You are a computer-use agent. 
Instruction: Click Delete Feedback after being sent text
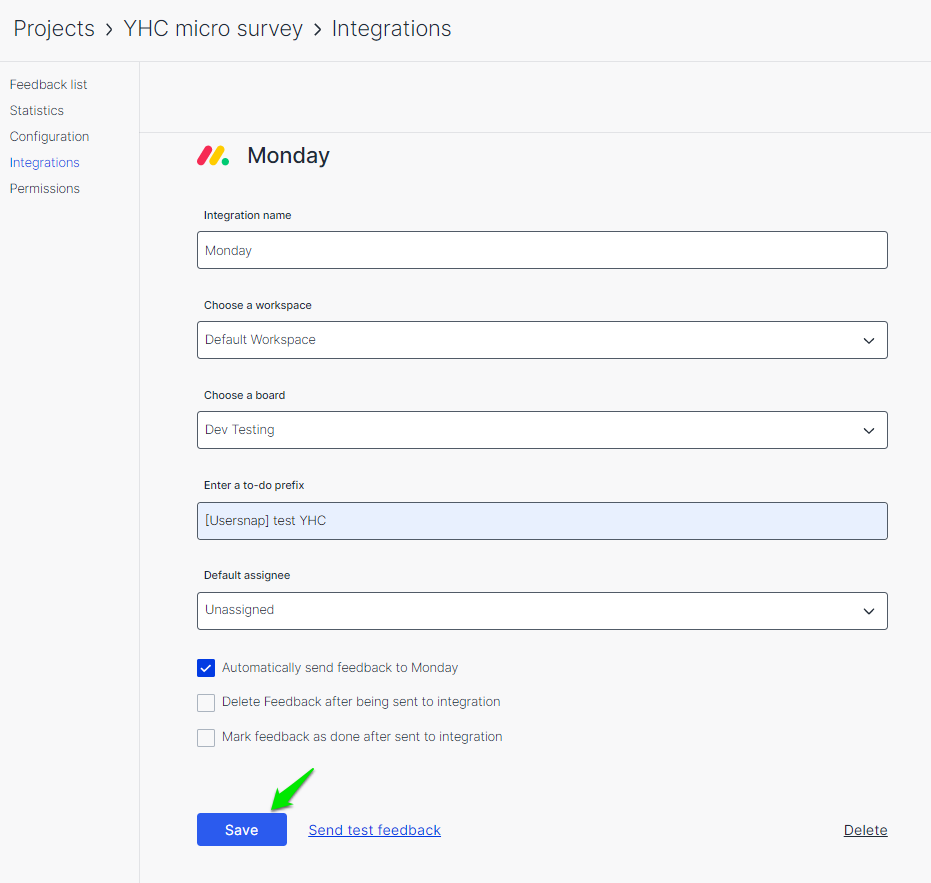[361, 702]
